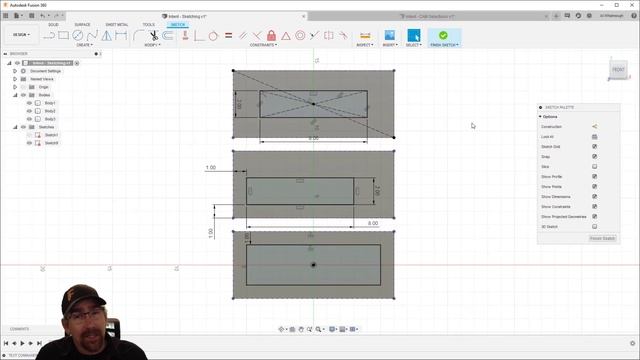Apply the Midpoint triangle constraint
The image size is (640, 360).
click(x=286, y=36)
